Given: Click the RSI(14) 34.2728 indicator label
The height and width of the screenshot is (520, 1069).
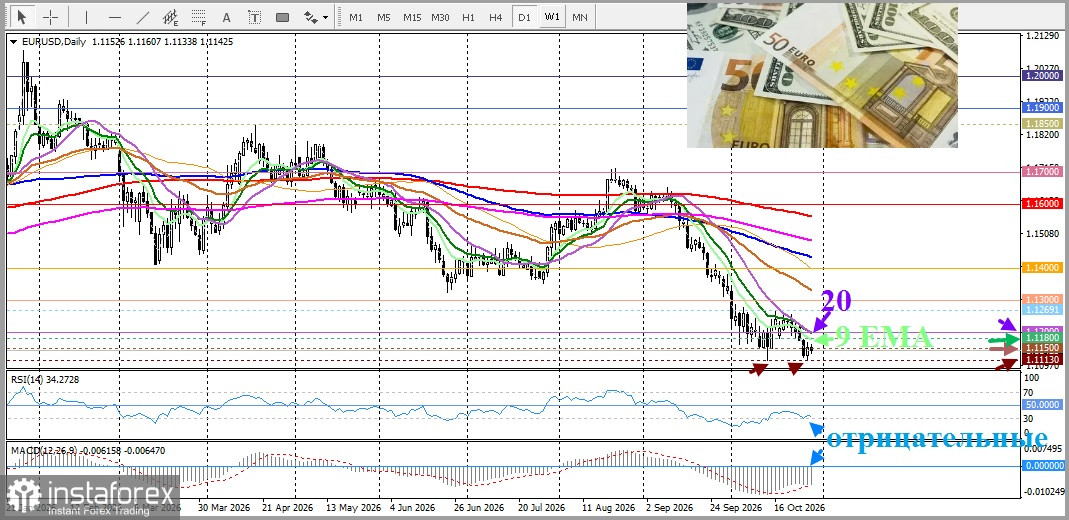Looking at the screenshot, I should (44, 379).
